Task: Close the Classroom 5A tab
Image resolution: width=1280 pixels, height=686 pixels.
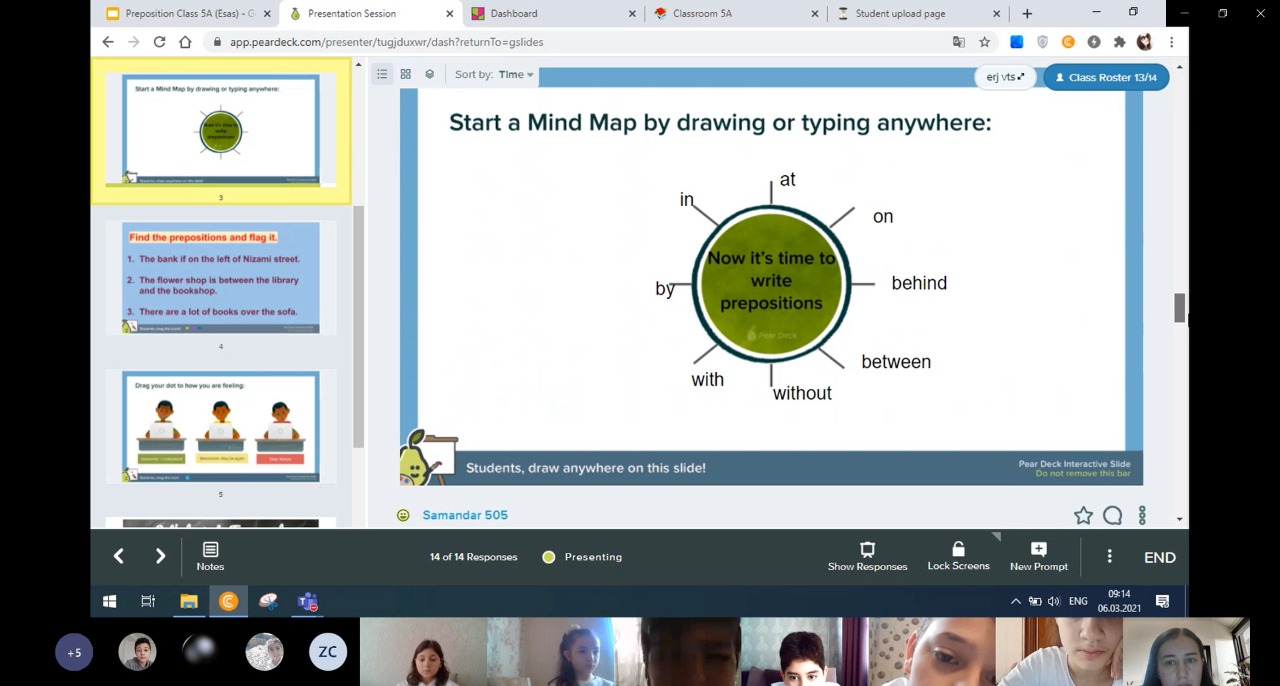Action: tap(814, 13)
